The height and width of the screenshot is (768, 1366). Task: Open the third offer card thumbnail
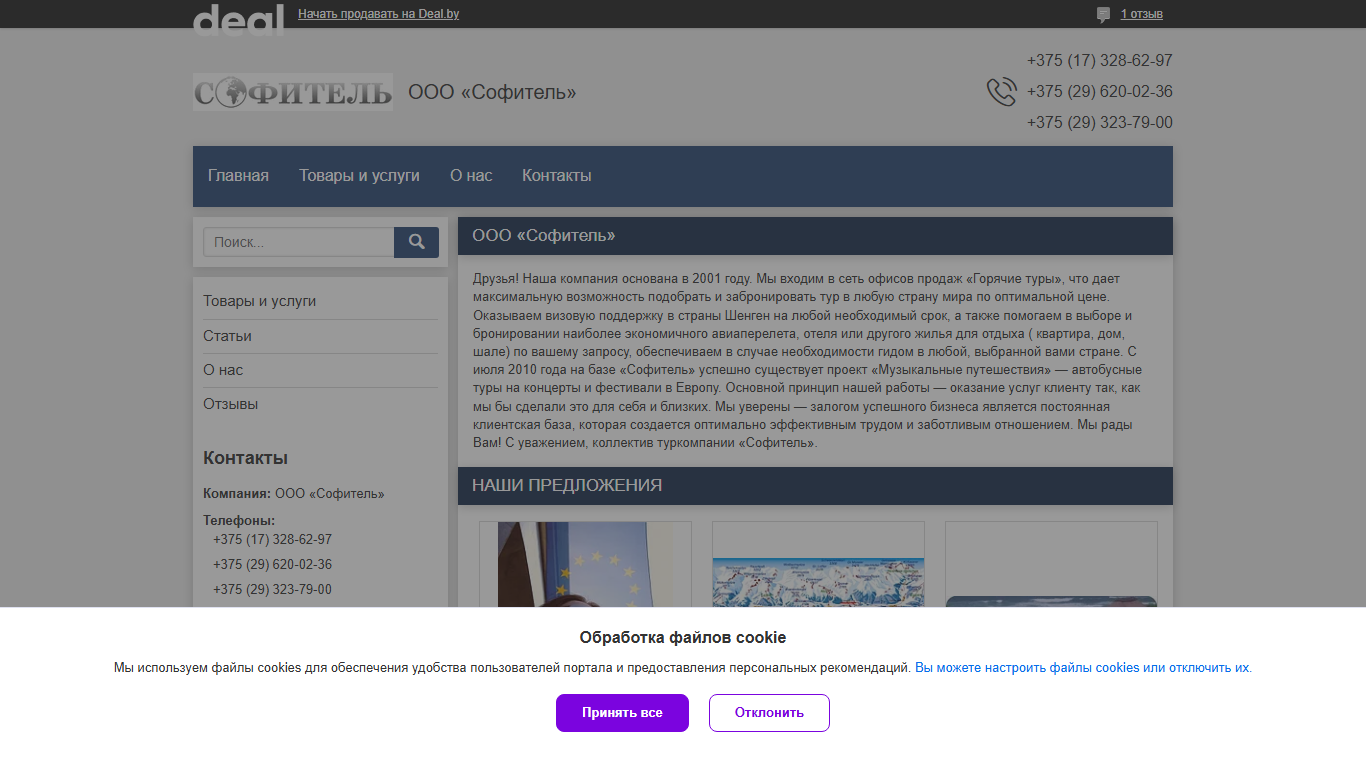pyautogui.click(x=1051, y=564)
